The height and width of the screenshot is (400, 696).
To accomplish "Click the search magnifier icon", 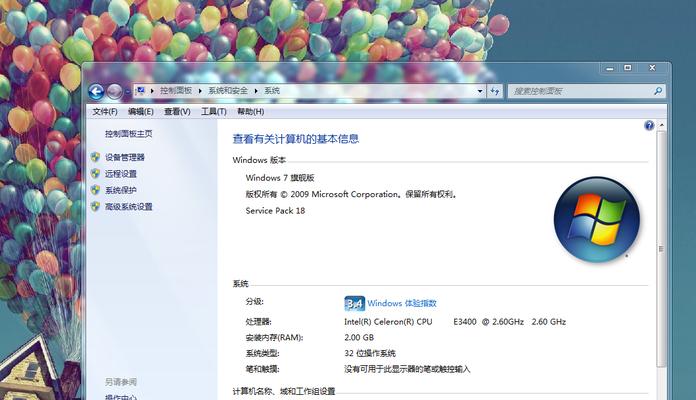I will [658, 91].
